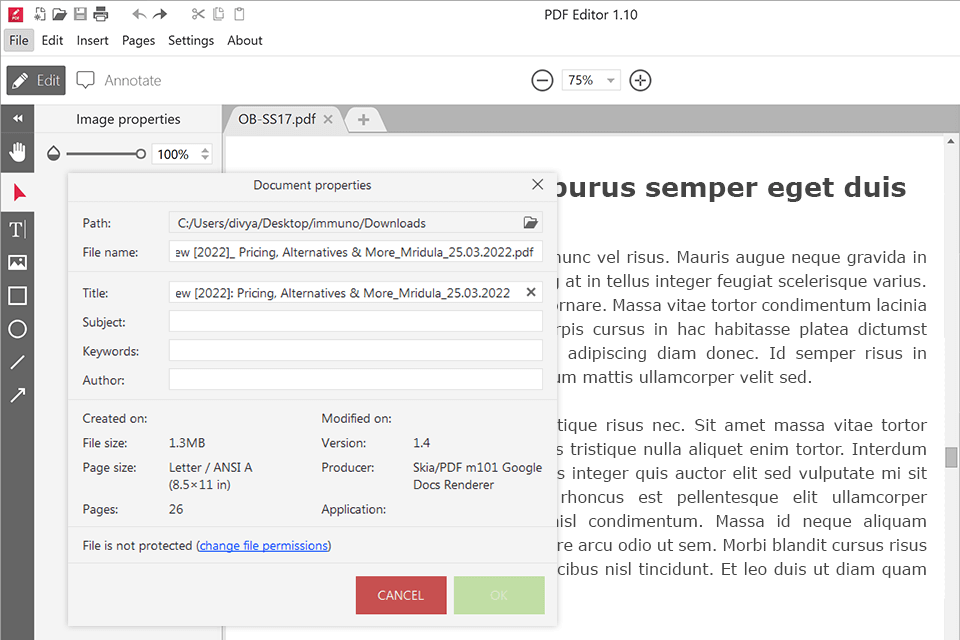
Task: Copy selection using the copy icon
Action: (219, 13)
